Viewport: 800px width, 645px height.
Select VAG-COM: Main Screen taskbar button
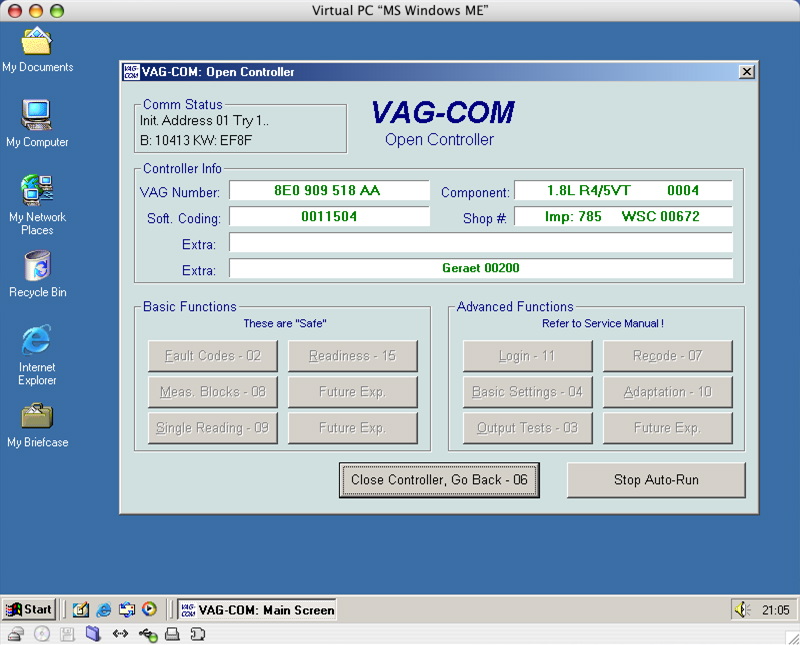257,610
